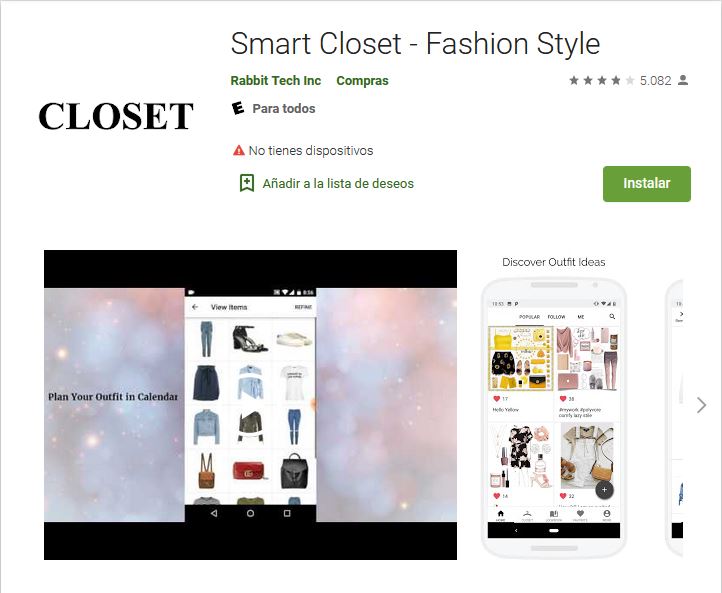Tap the dark plus button in screenshot
722x593 pixels.
(604, 489)
